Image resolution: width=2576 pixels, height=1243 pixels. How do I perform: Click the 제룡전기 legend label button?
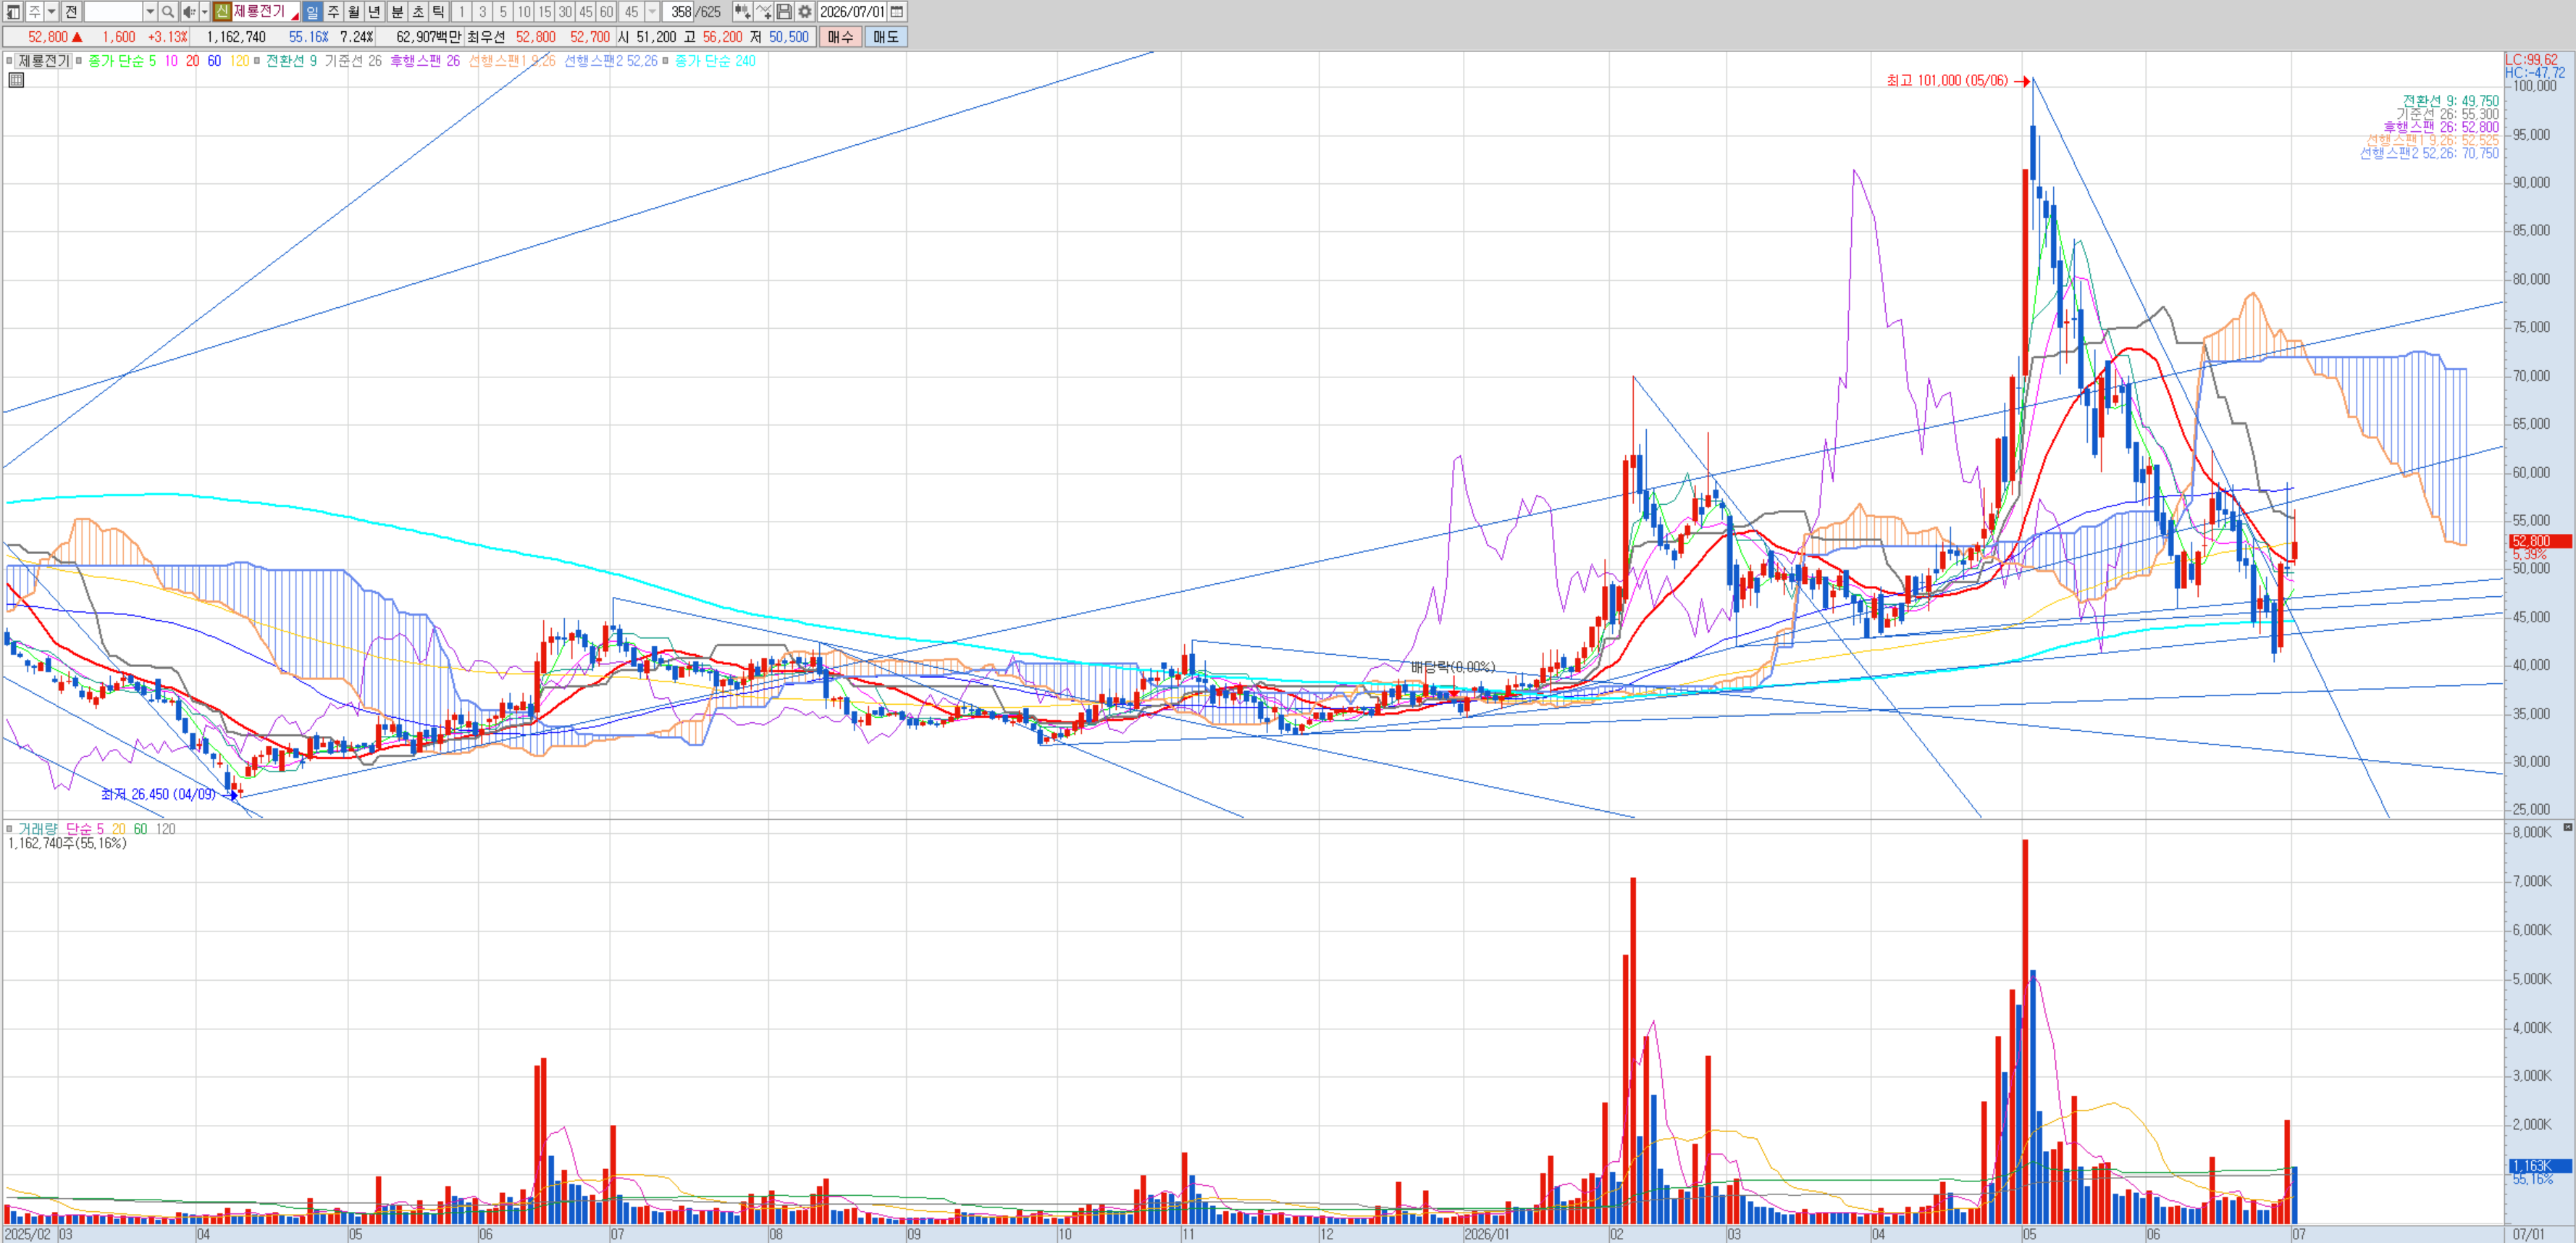click(x=44, y=61)
